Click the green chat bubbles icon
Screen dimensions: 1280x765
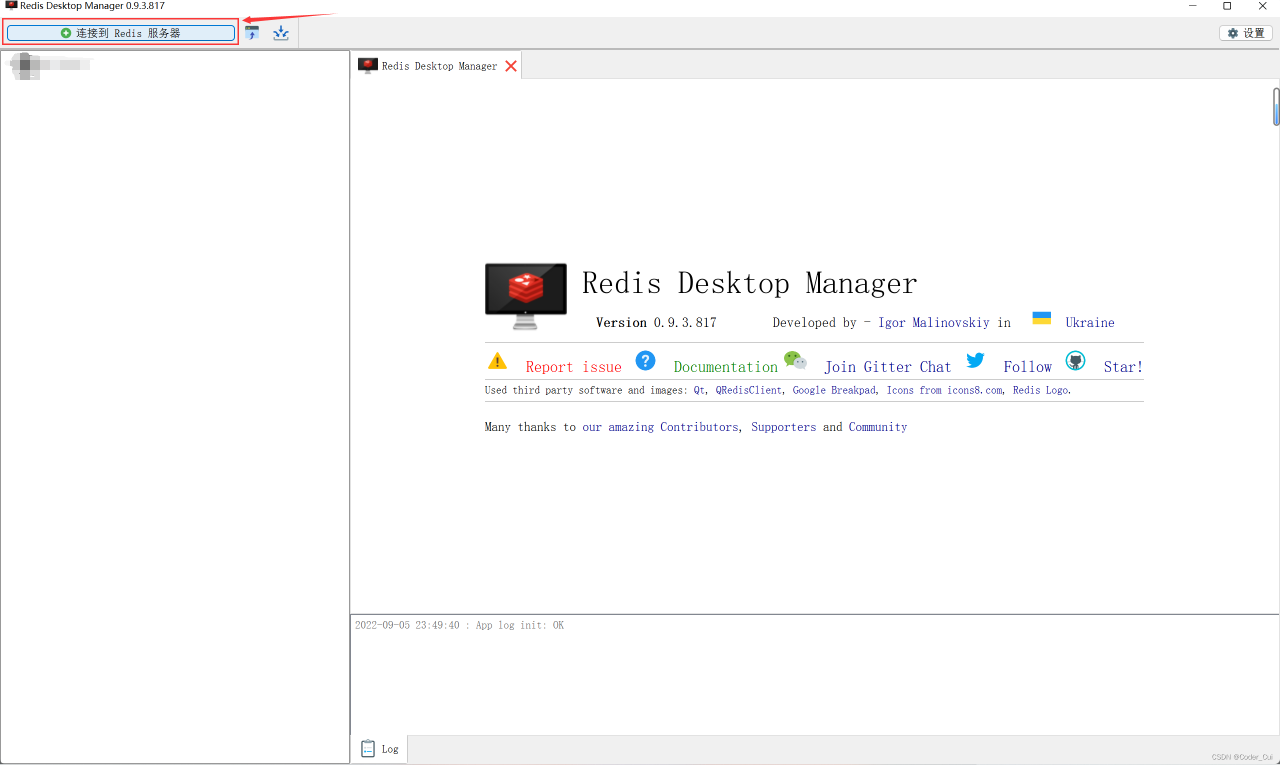[795, 361]
